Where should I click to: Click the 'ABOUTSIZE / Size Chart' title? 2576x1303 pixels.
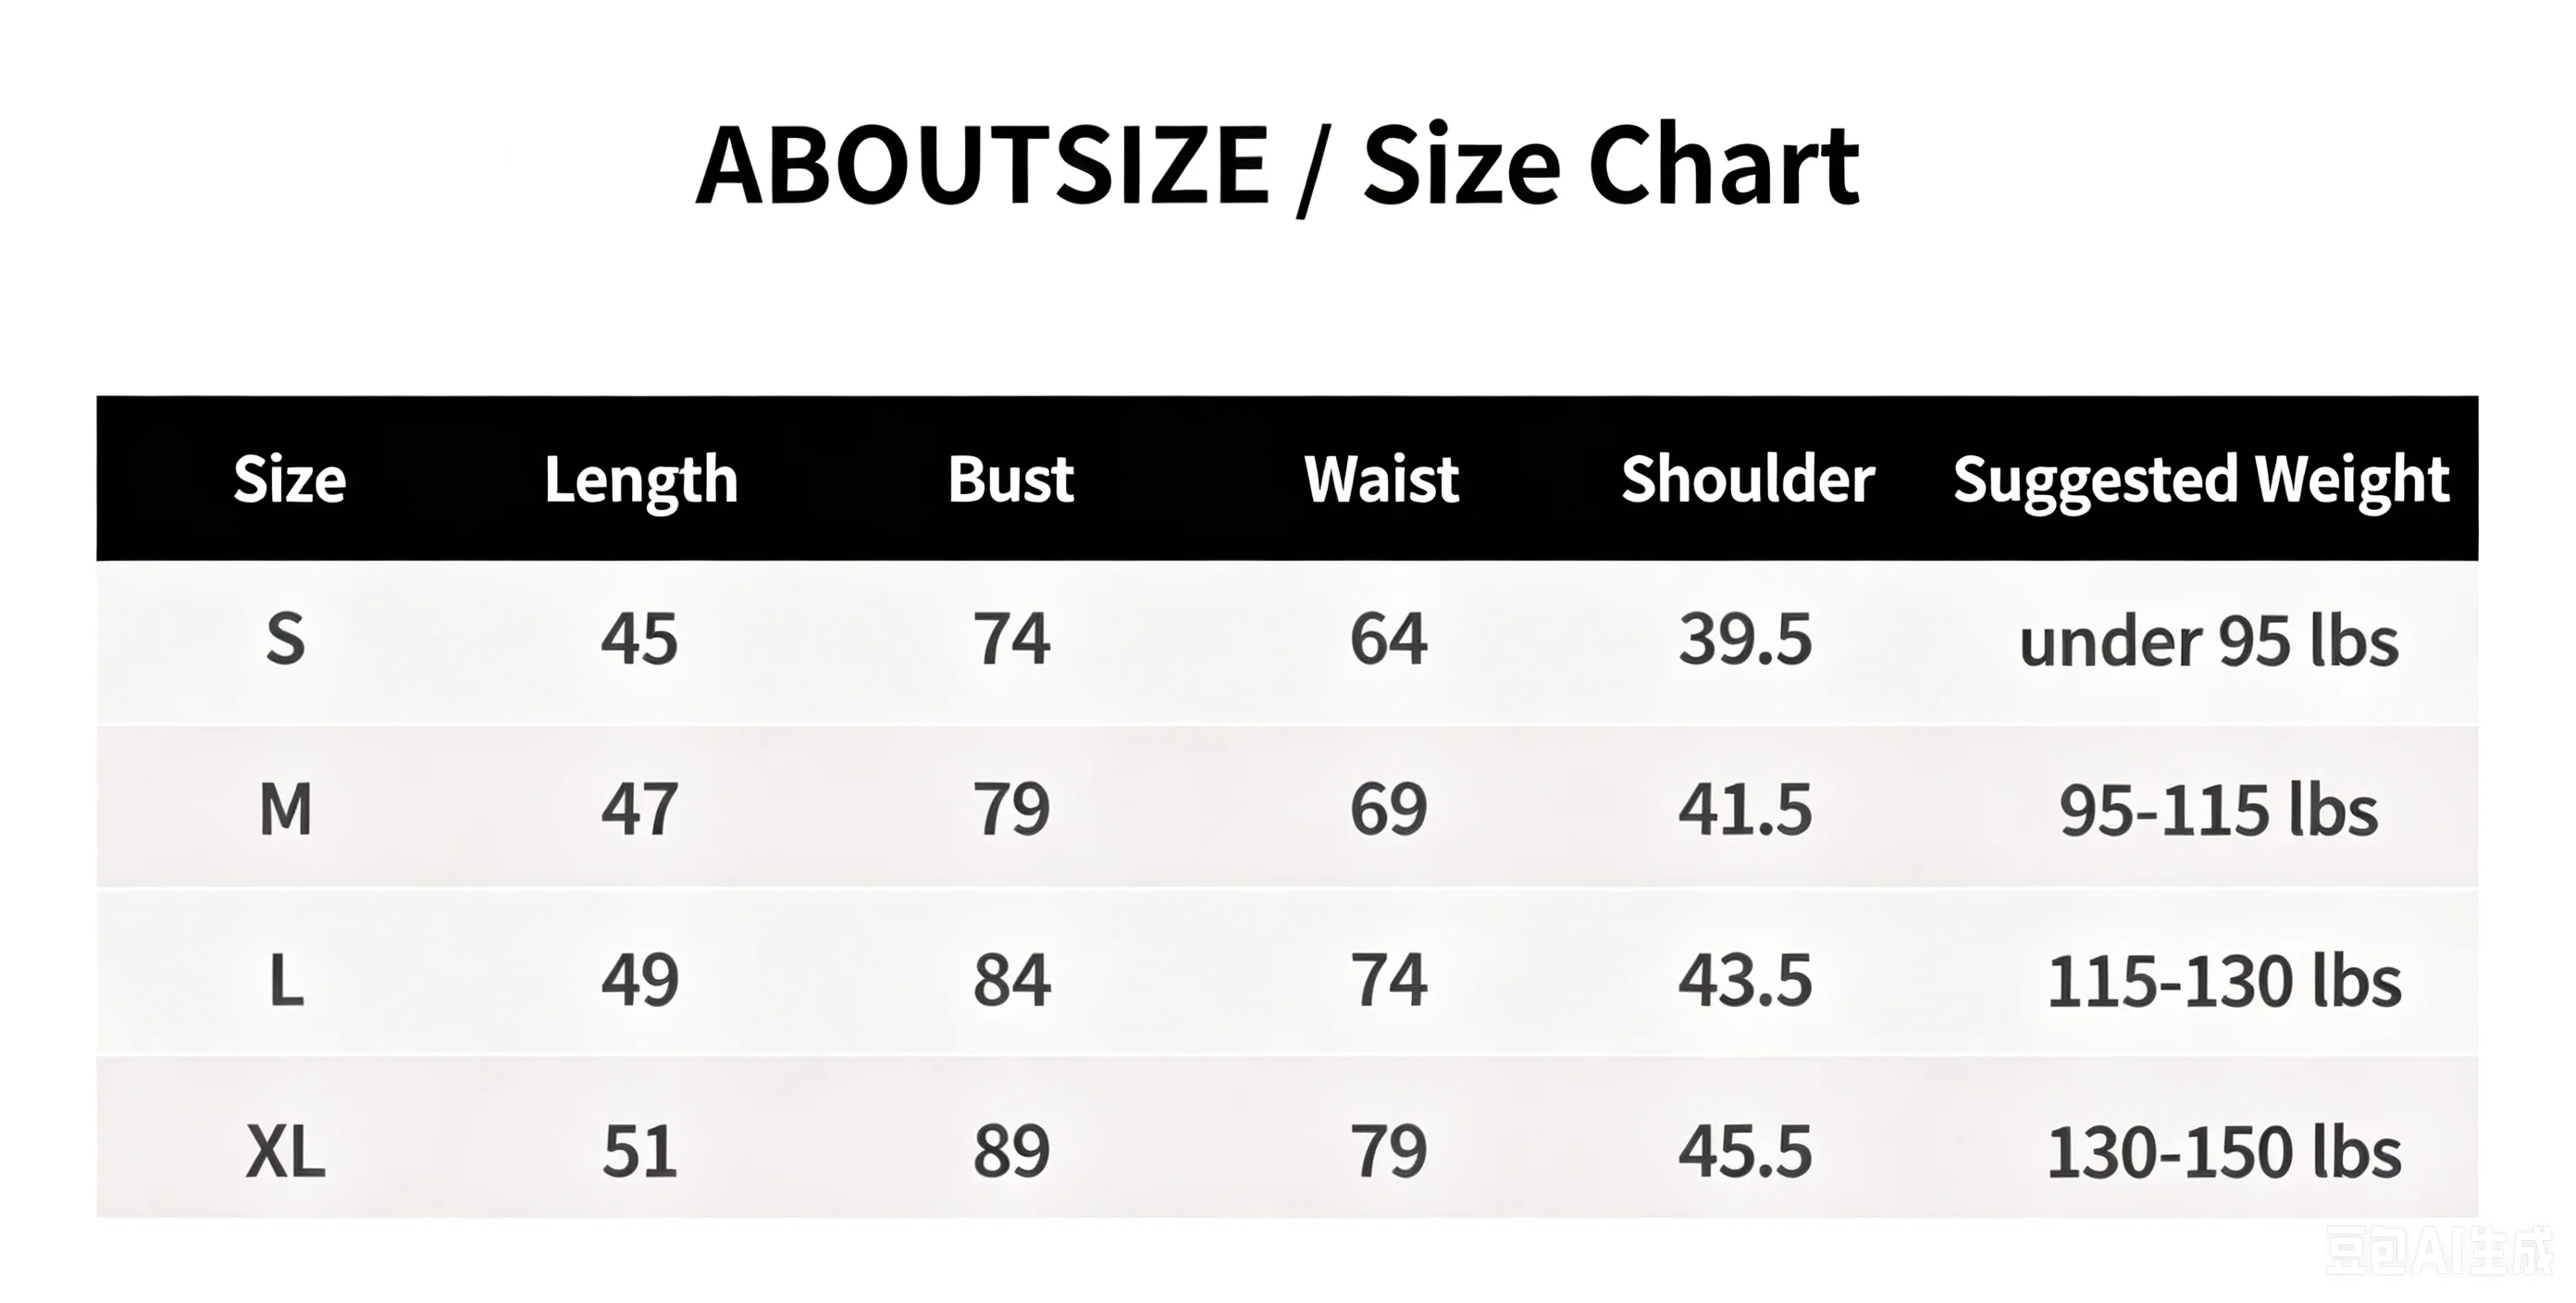click(1277, 166)
